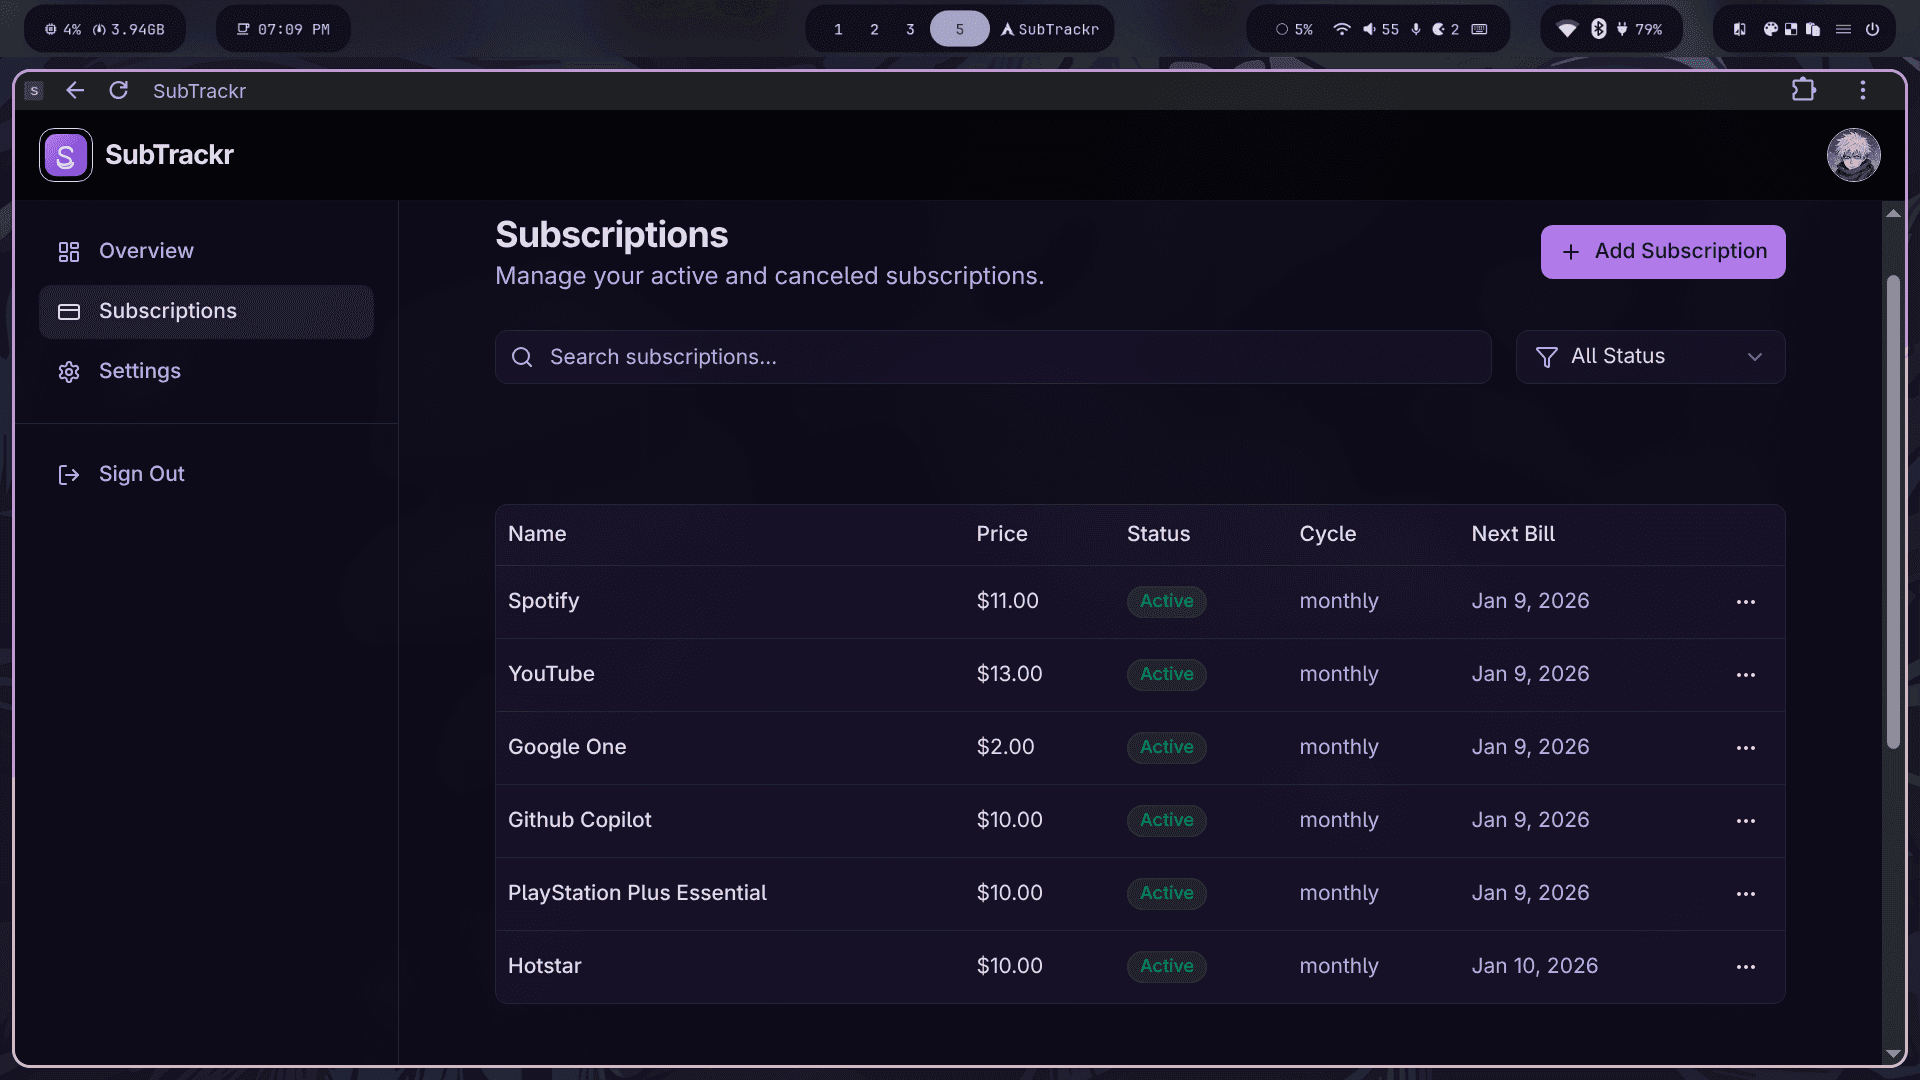The height and width of the screenshot is (1080, 1920).
Task: Click the Search subscriptions input field
Action: [x=992, y=357]
